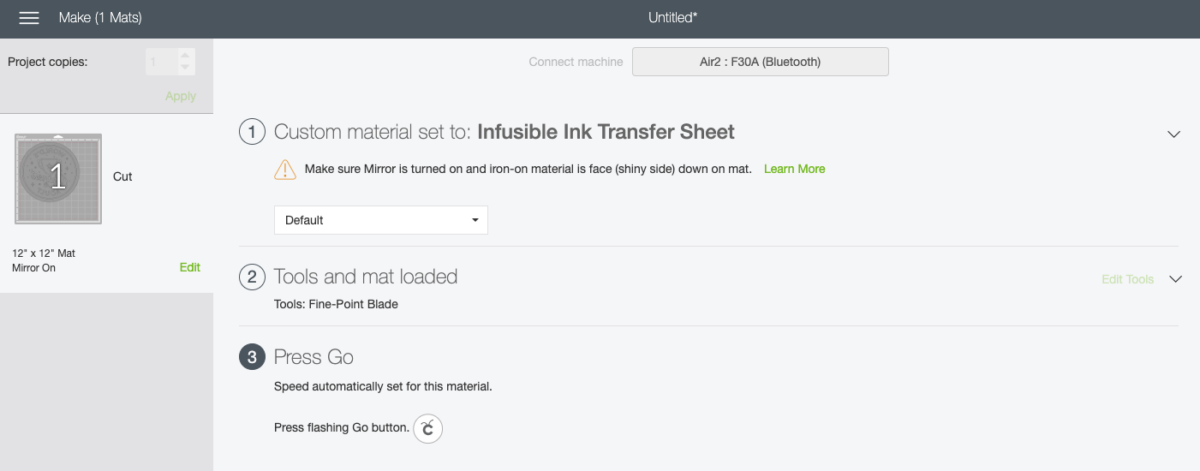Open the hamburger menu icon
The height and width of the screenshot is (471, 1200).
pyautogui.click(x=29, y=18)
